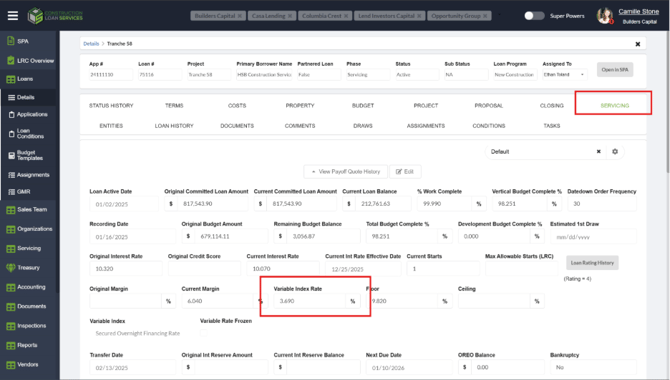Click the Loan Active Date field
Viewport: 670px width, 380px height.
[124, 204]
